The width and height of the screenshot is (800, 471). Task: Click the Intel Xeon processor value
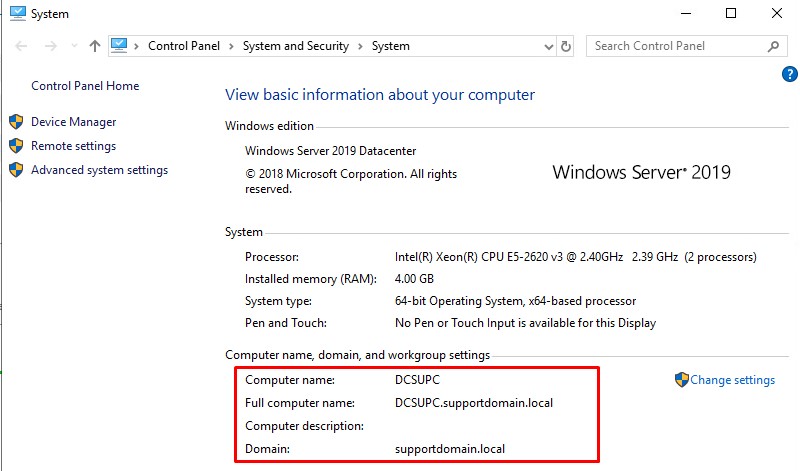(576, 257)
